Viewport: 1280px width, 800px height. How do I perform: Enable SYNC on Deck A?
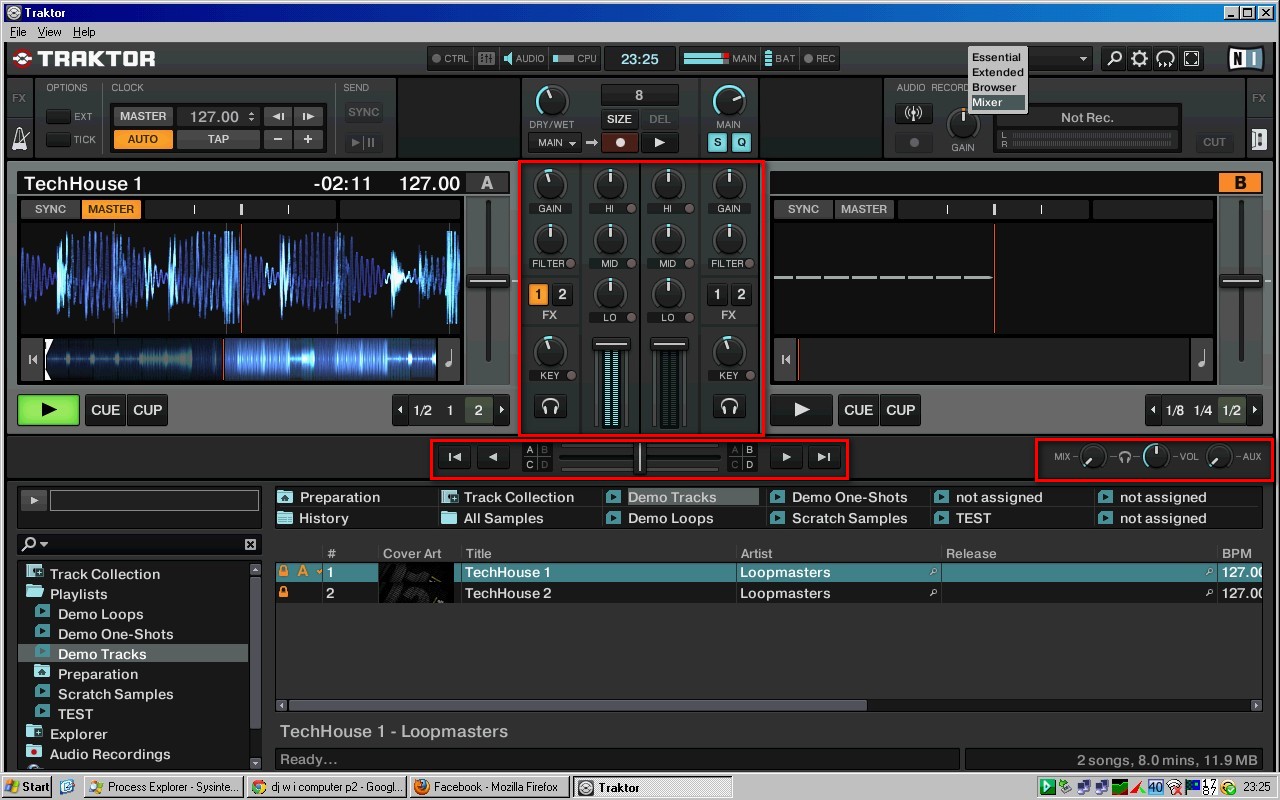tap(51, 209)
